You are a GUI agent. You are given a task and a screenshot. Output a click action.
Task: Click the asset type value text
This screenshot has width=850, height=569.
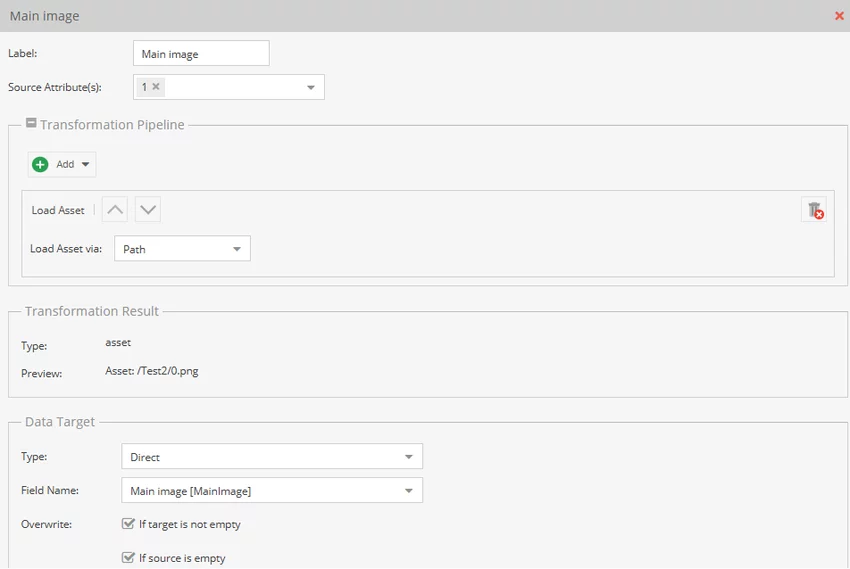click(x=118, y=342)
